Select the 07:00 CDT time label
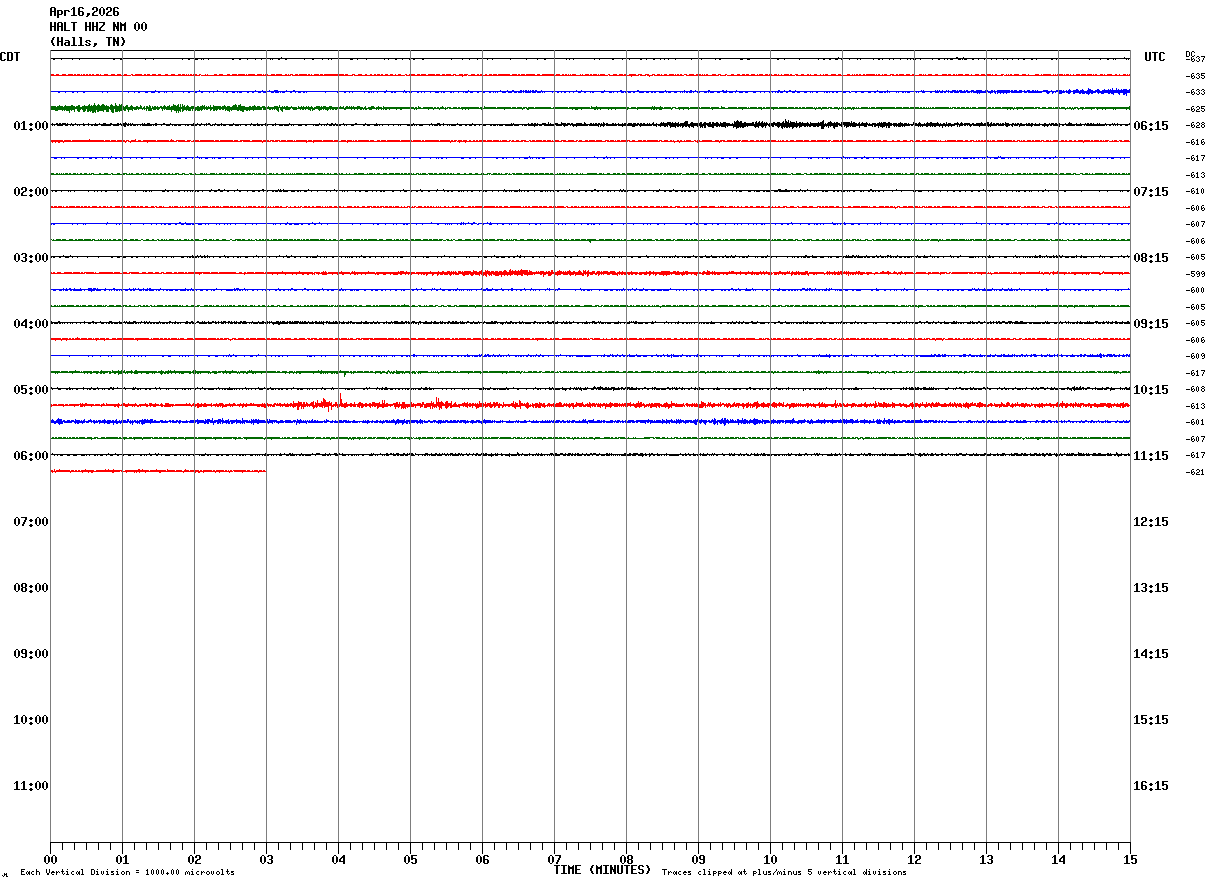 pos(31,522)
